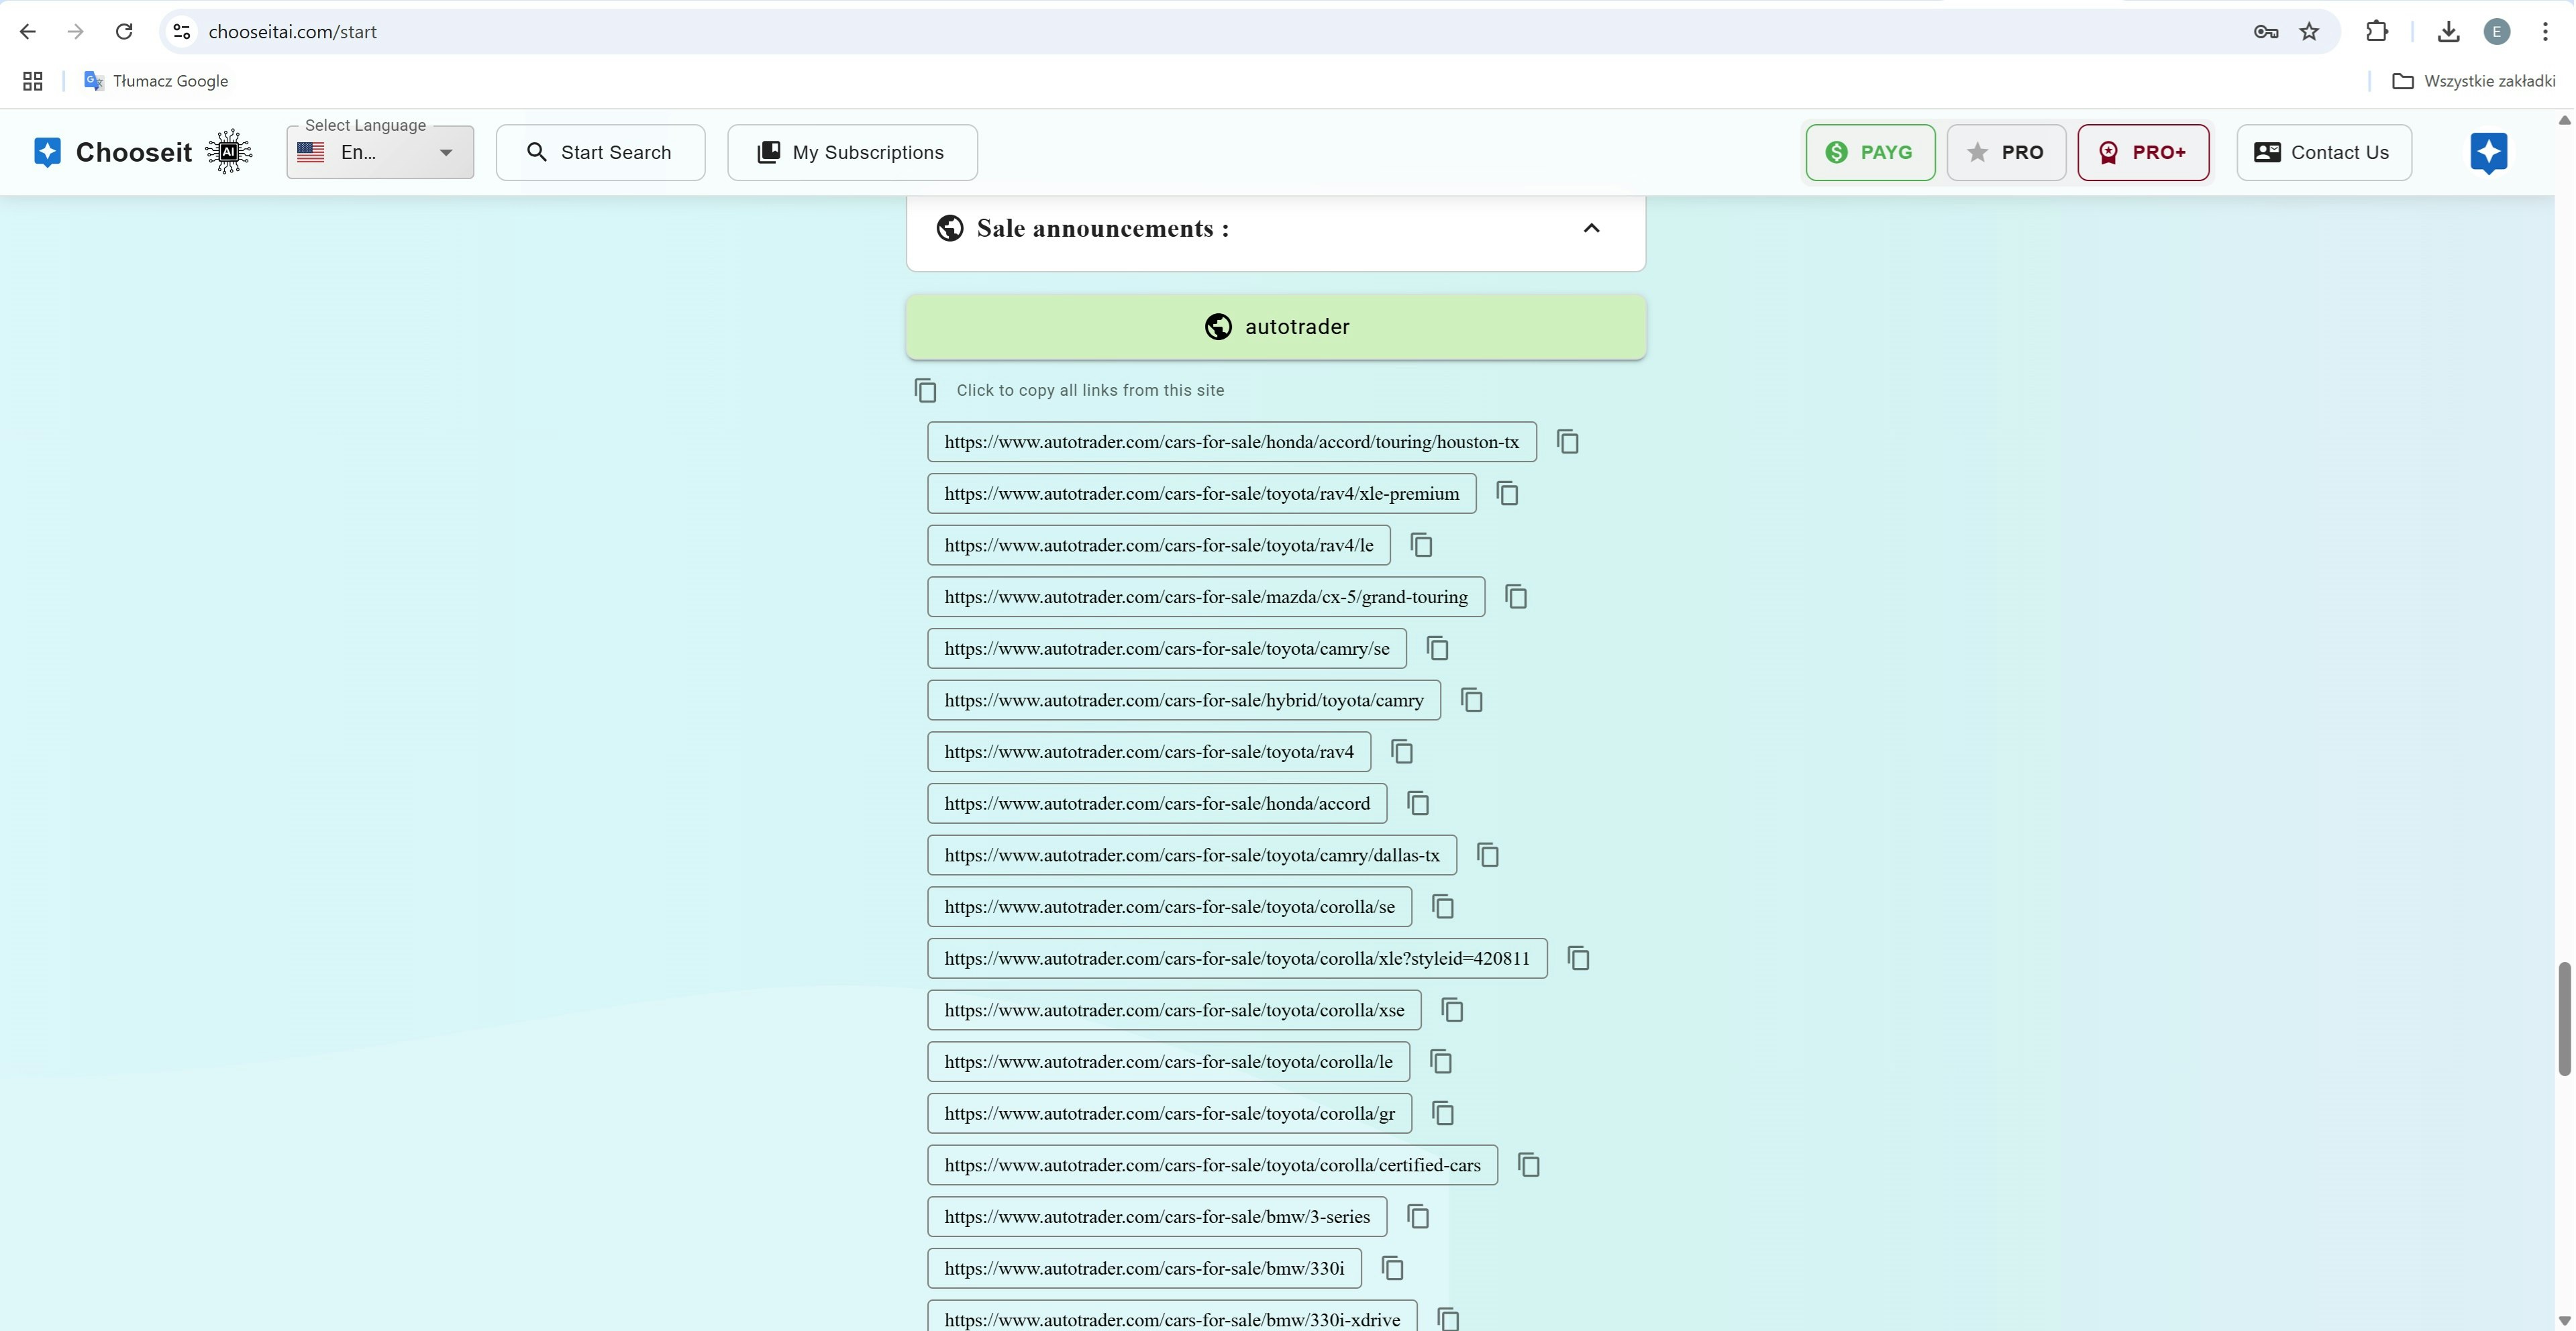Viewport: 2576px width, 1331px height.
Task: Click blue star icon at top right
Action: click(x=2488, y=152)
